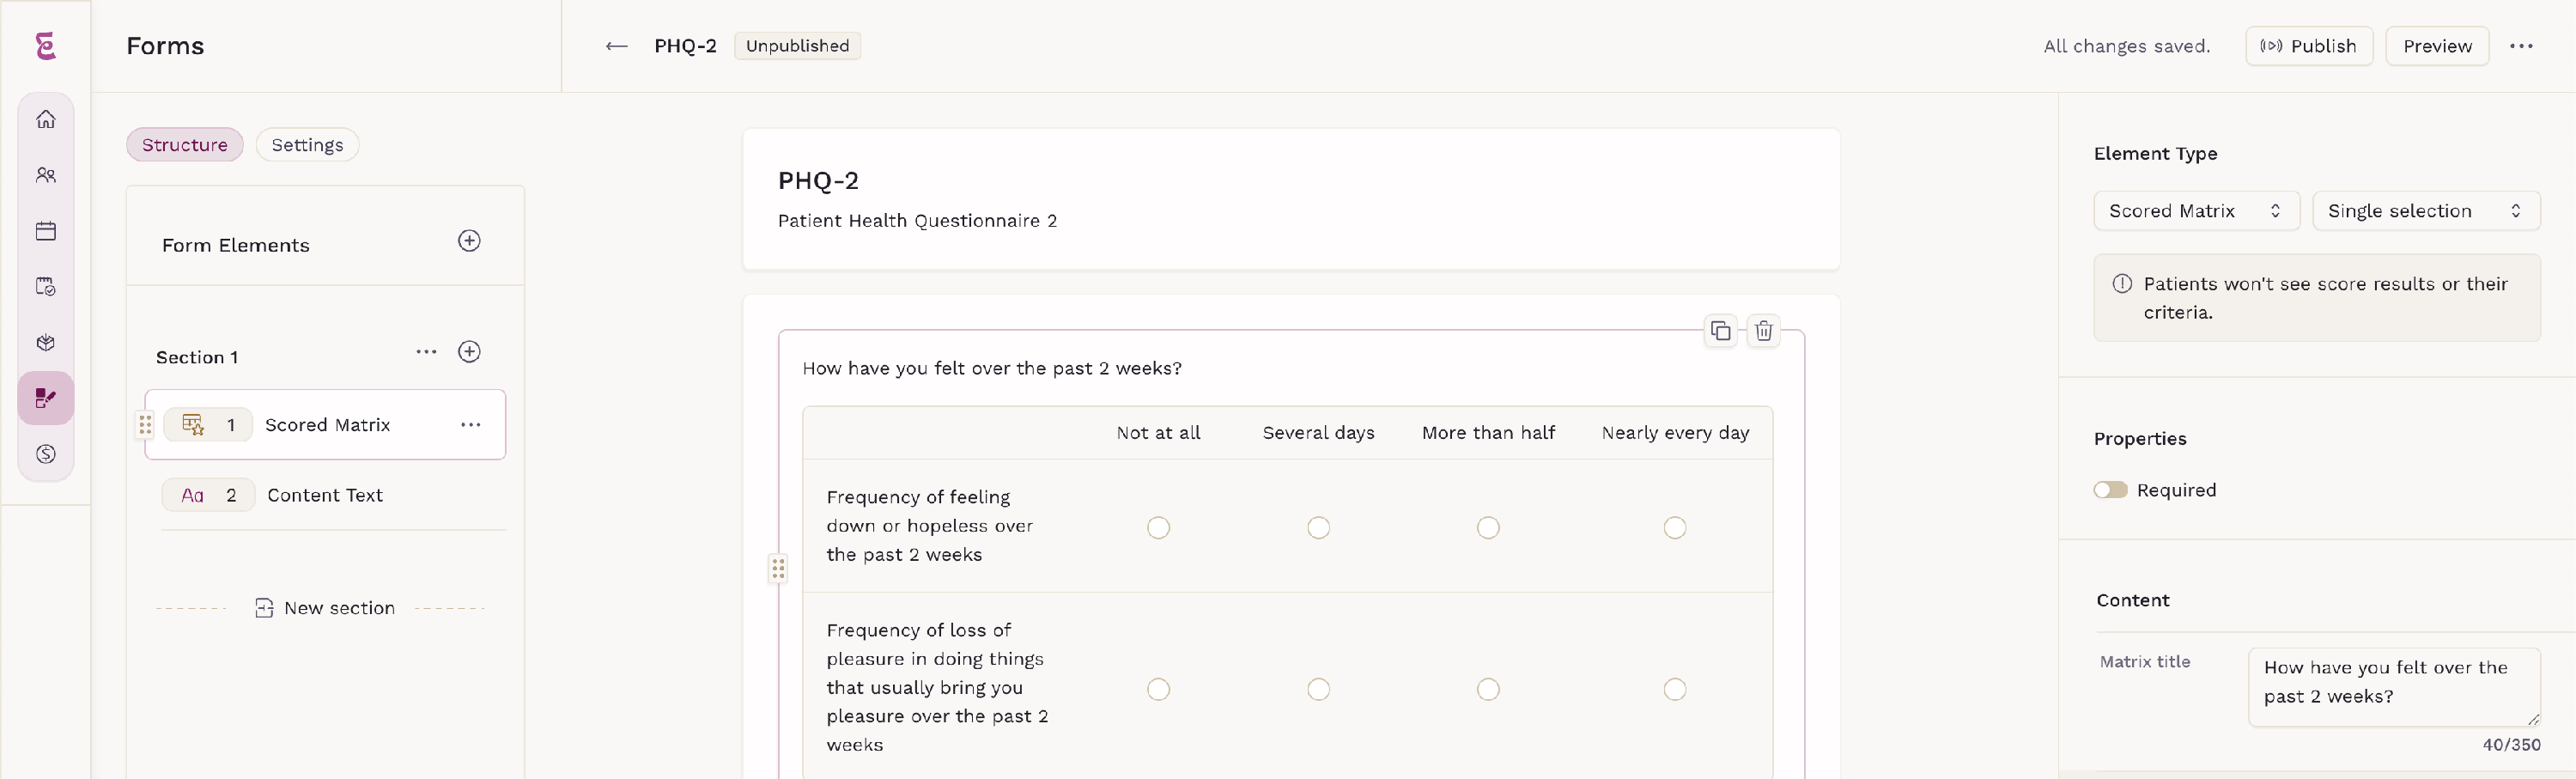
Task: Select "Not at all" for feeling down row
Action: pos(1158,527)
